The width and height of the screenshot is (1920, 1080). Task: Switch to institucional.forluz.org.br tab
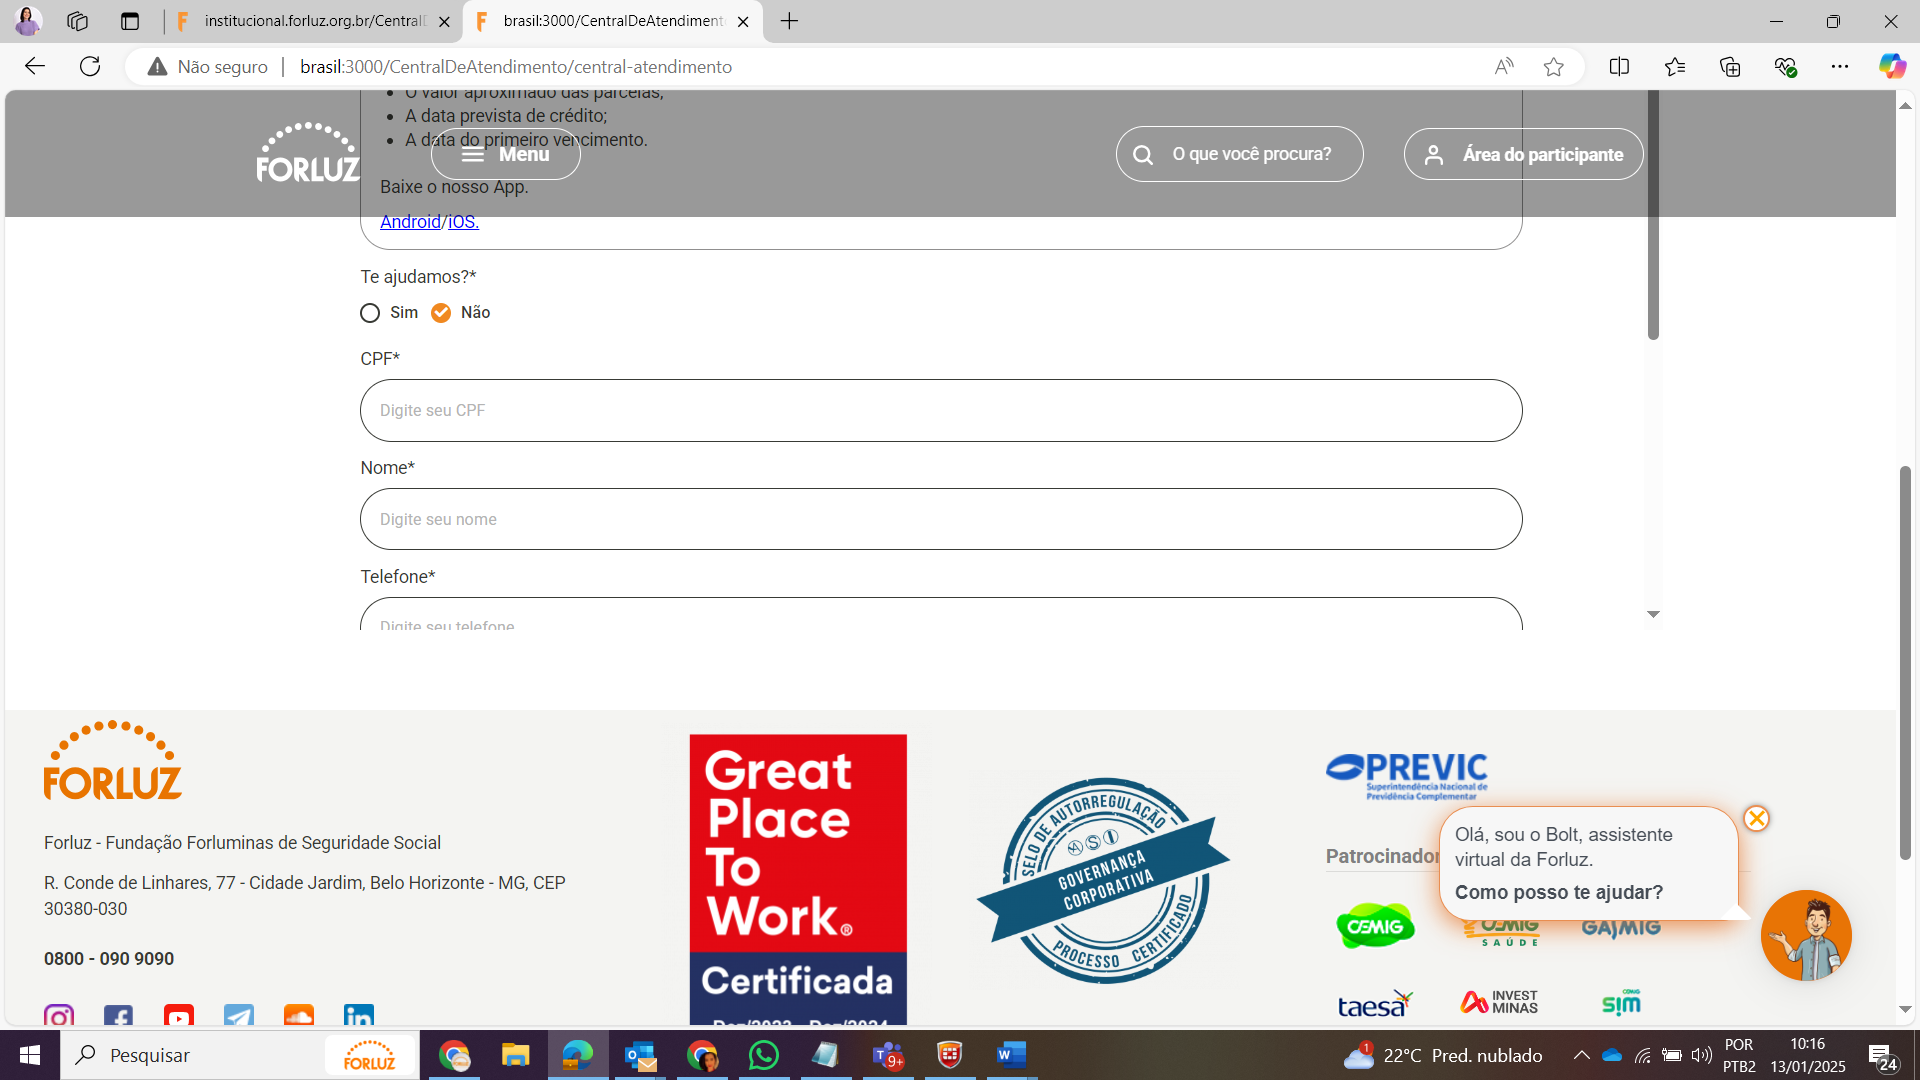coord(312,21)
